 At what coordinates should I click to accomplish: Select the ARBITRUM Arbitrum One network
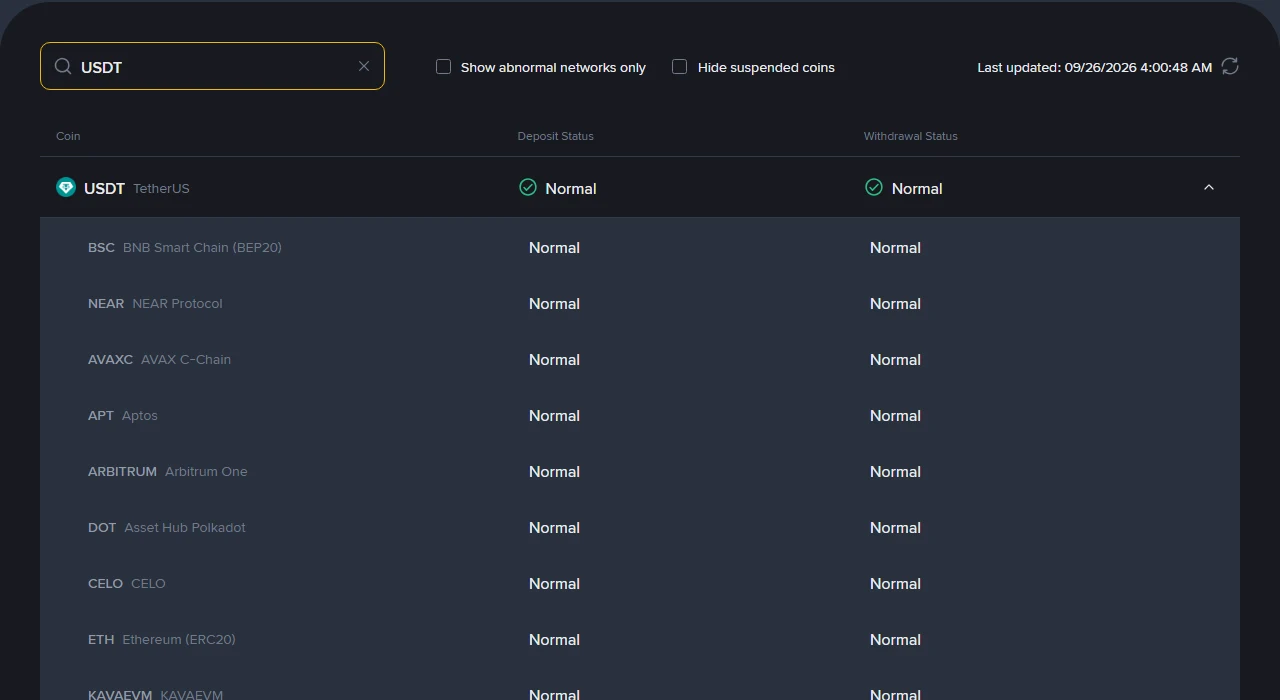(x=640, y=471)
